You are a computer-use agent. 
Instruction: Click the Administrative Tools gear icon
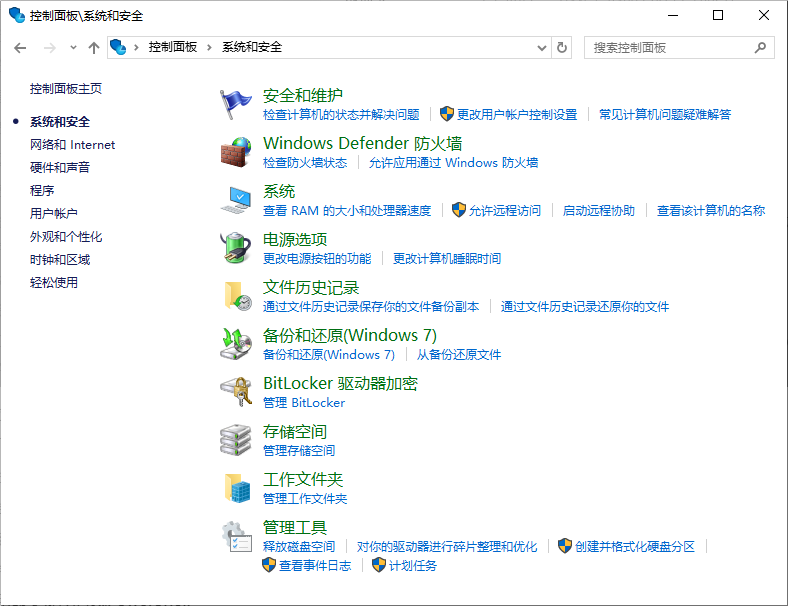(x=237, y=537)
